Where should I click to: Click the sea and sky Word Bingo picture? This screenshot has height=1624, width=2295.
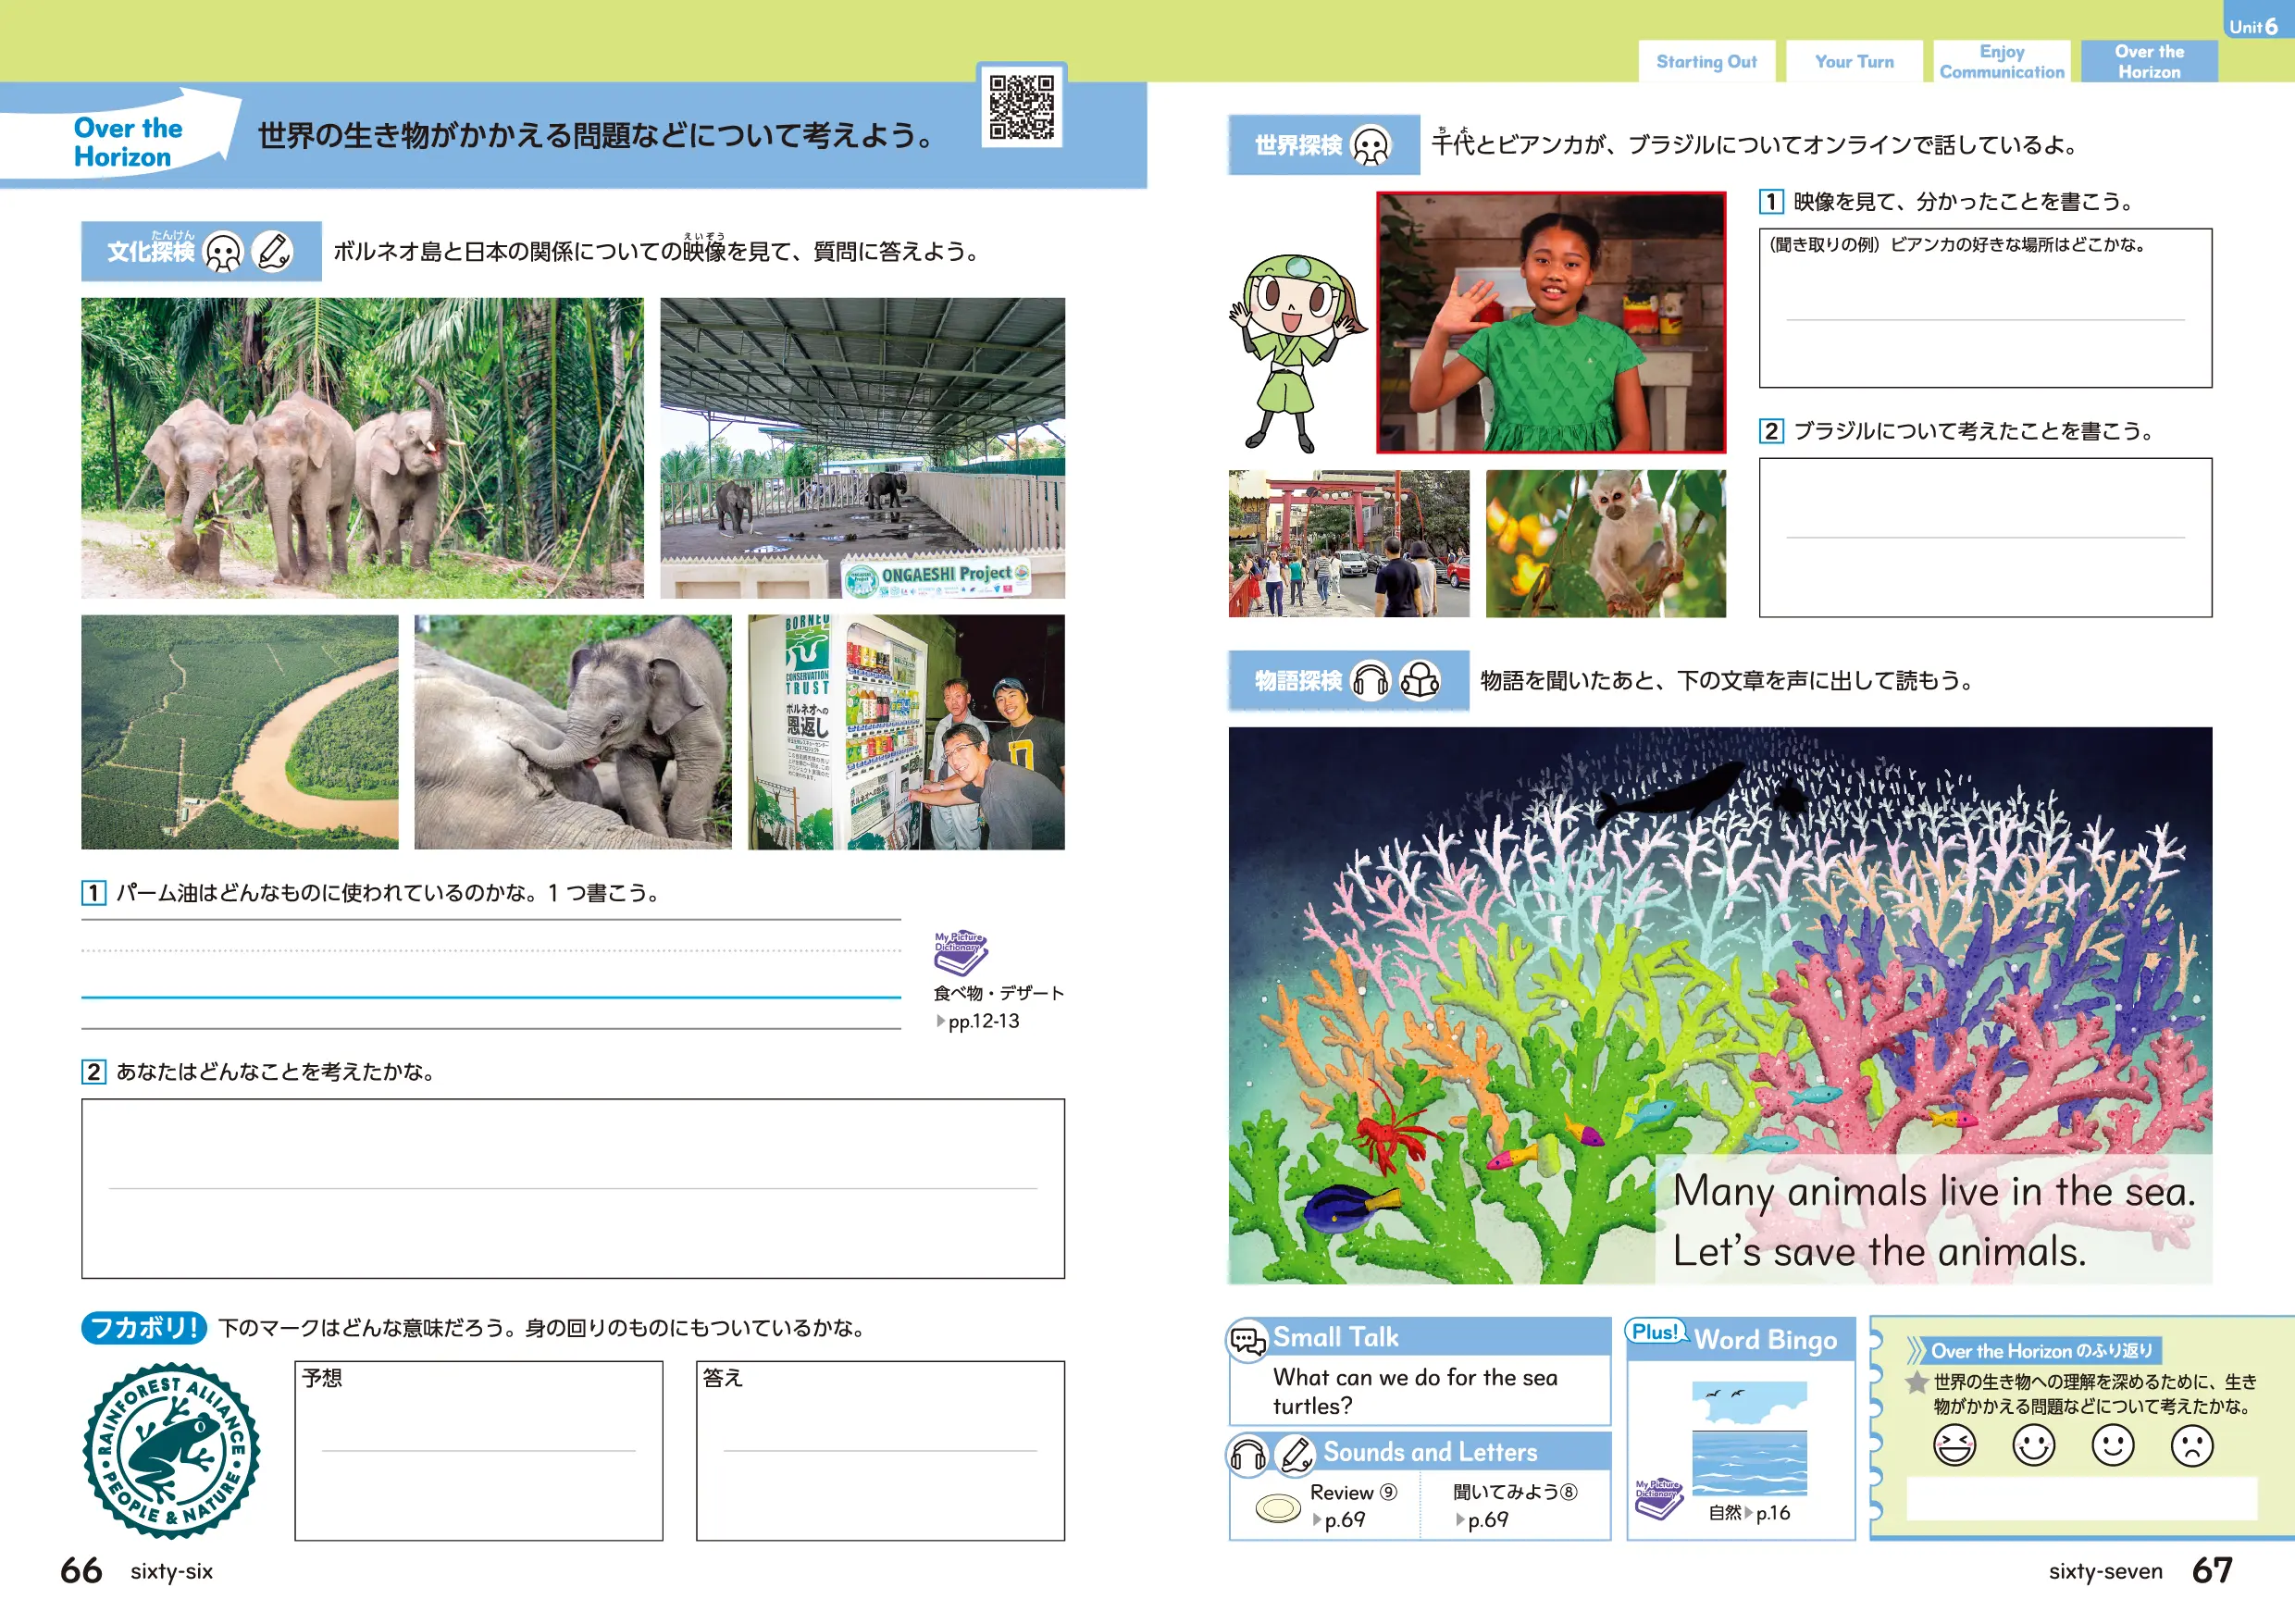(1749, 1438)
